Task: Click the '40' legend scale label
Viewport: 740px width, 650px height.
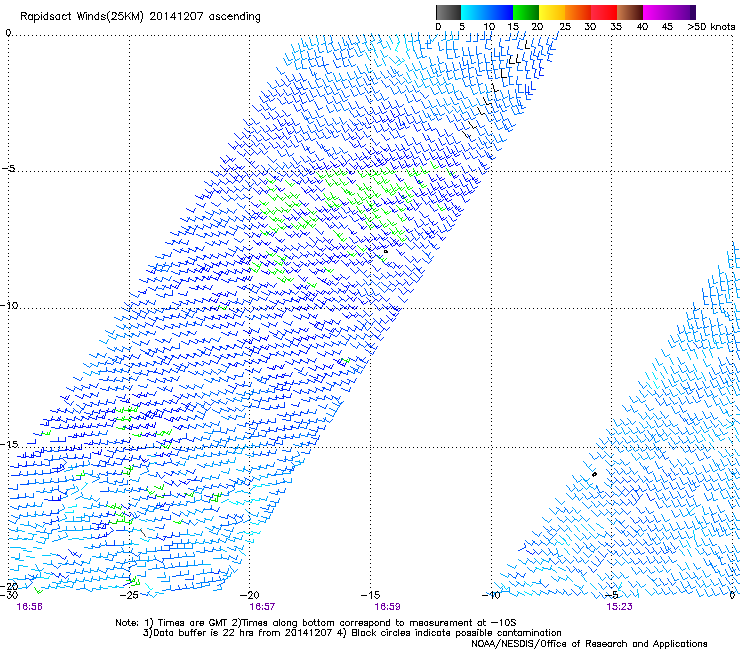Action: pos(642,27)
